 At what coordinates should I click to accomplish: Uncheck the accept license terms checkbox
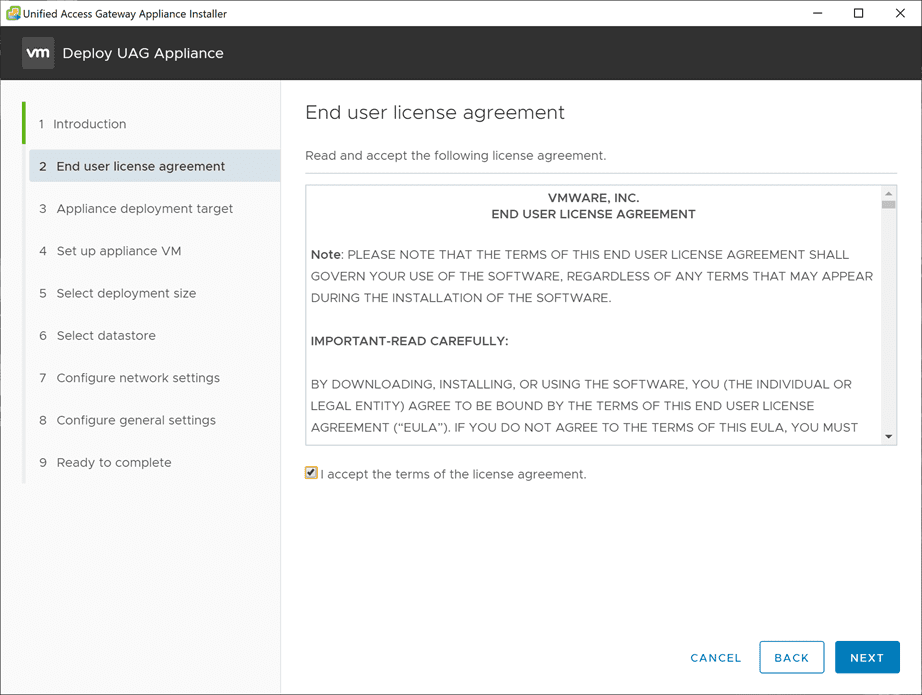click(x=312, y=473)
